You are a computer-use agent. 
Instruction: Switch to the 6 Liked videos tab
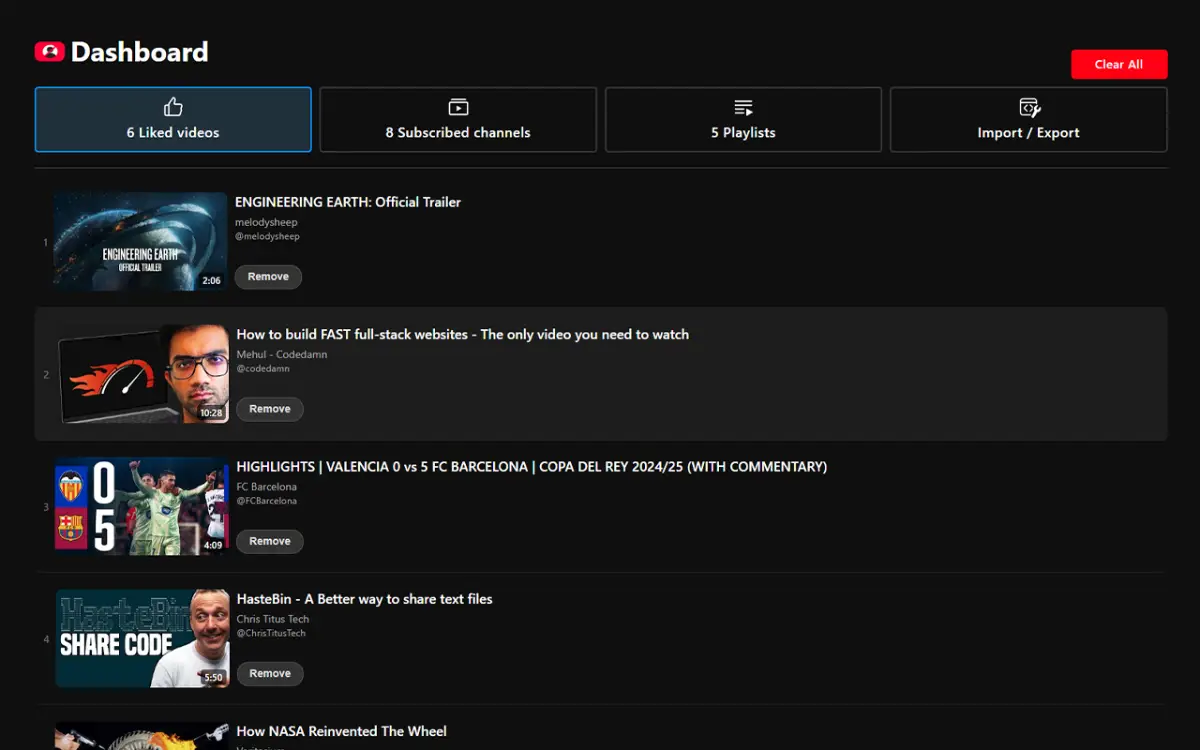[172, 119]
